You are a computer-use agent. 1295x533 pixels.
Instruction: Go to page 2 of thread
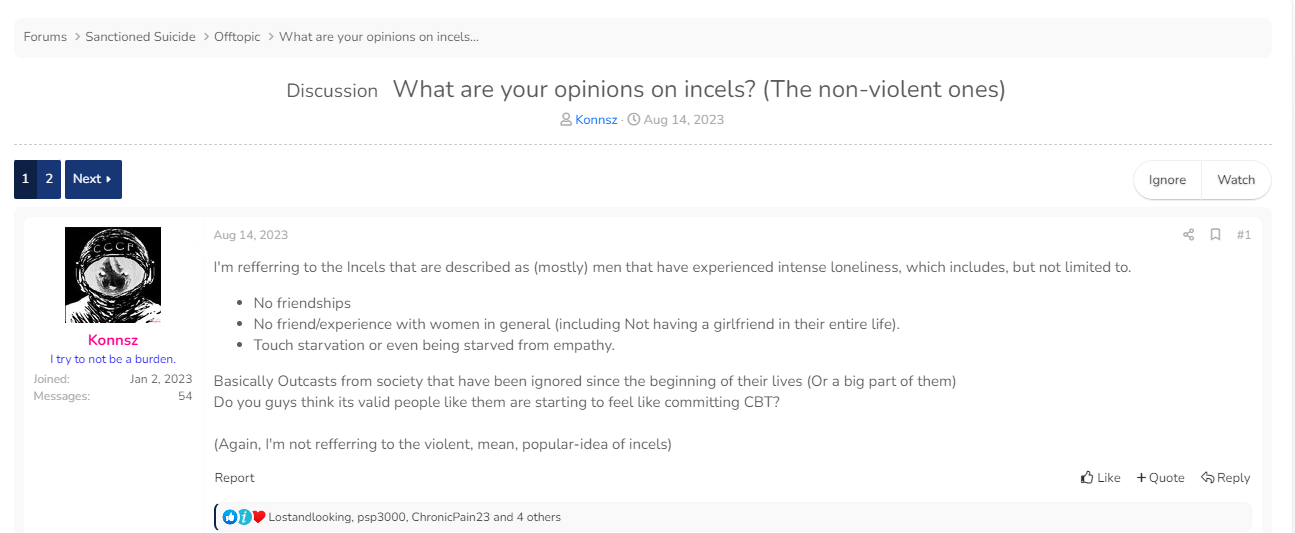(49, 179)
